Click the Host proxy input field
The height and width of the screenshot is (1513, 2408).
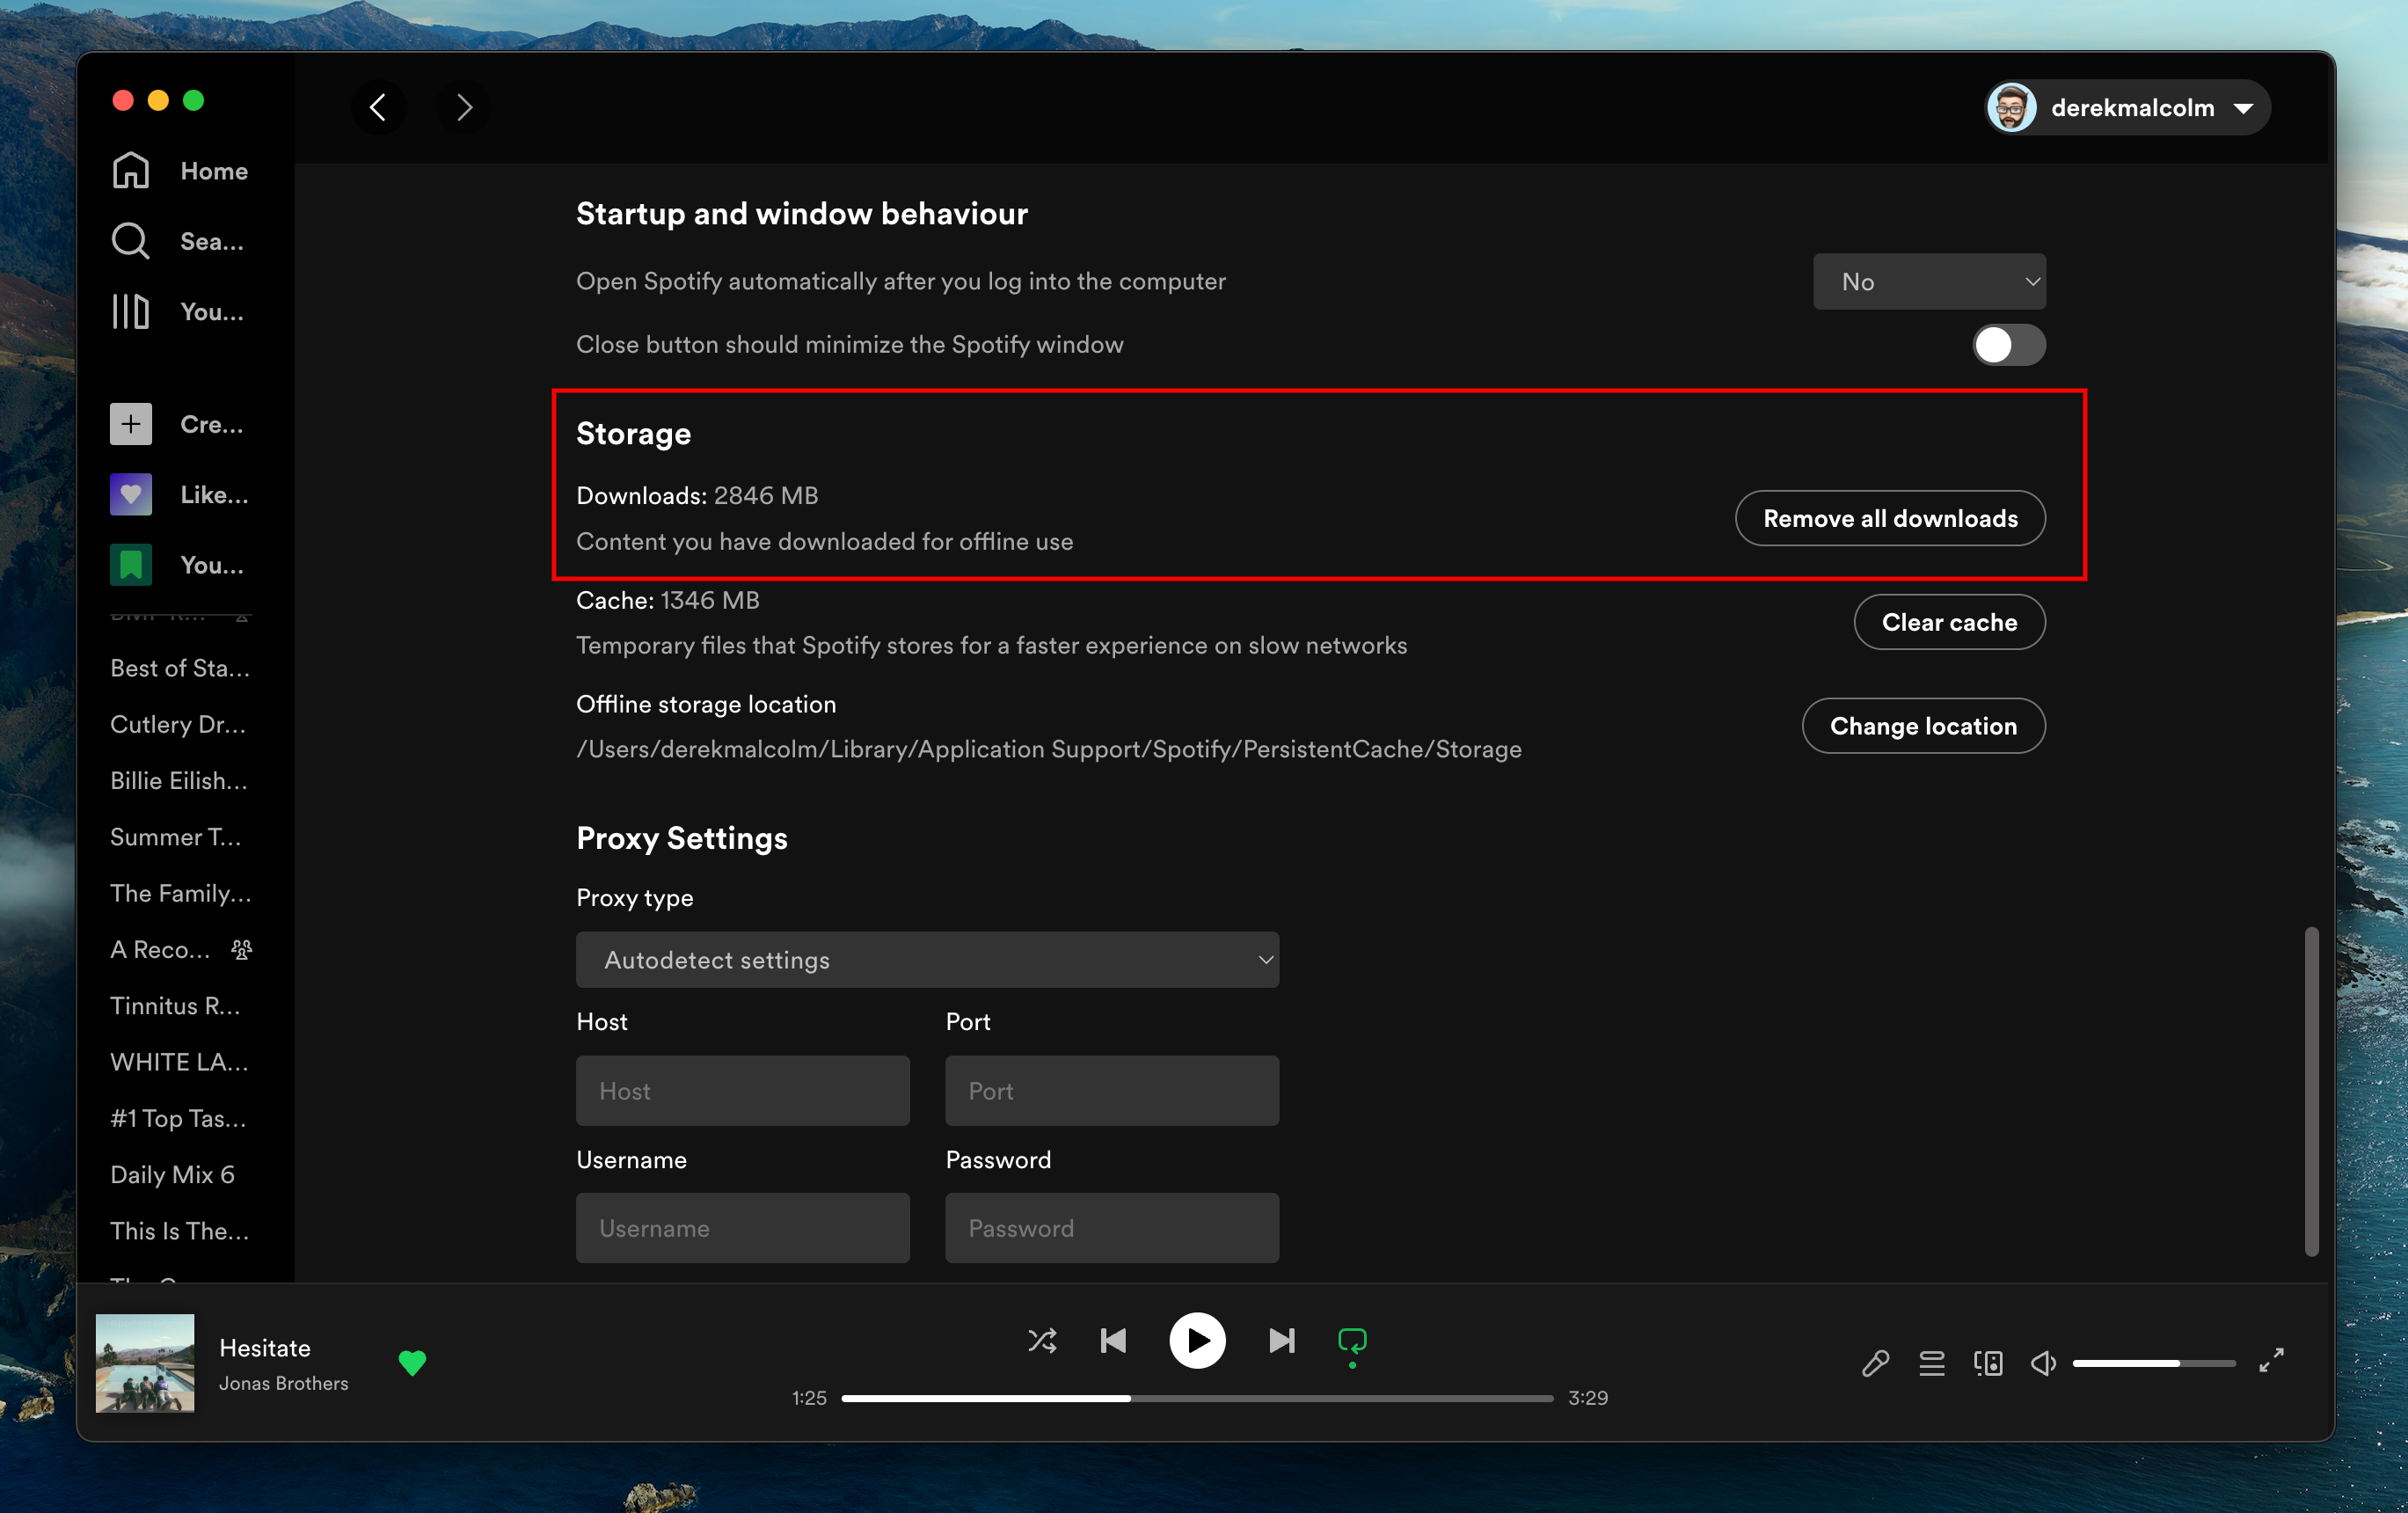(x=741, y=1091)
